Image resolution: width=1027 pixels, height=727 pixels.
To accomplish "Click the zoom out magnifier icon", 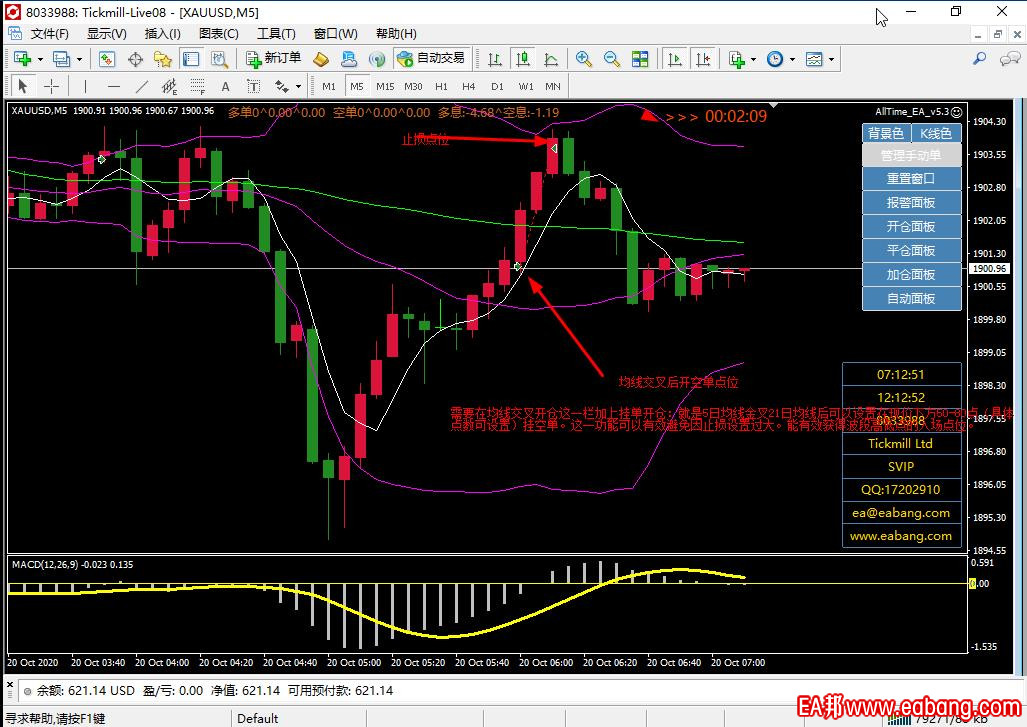I will pyautogui.click(x=611, y=59).
